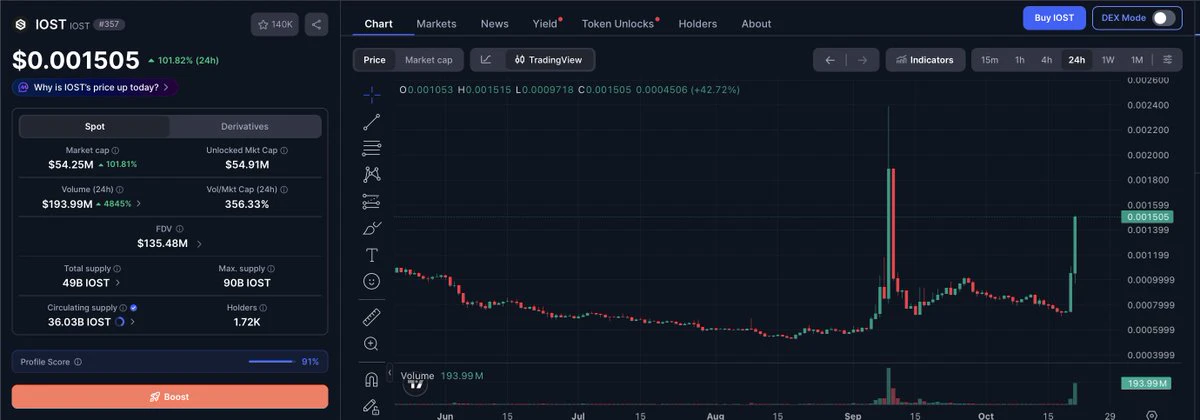This screenshot has height=420, width=1200.
Task: Select the Price chart mode
Action: coord(375,60)
